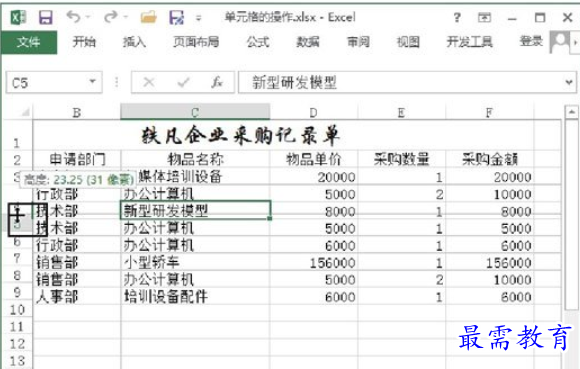Click the Excel application icon

coord(18,17)
